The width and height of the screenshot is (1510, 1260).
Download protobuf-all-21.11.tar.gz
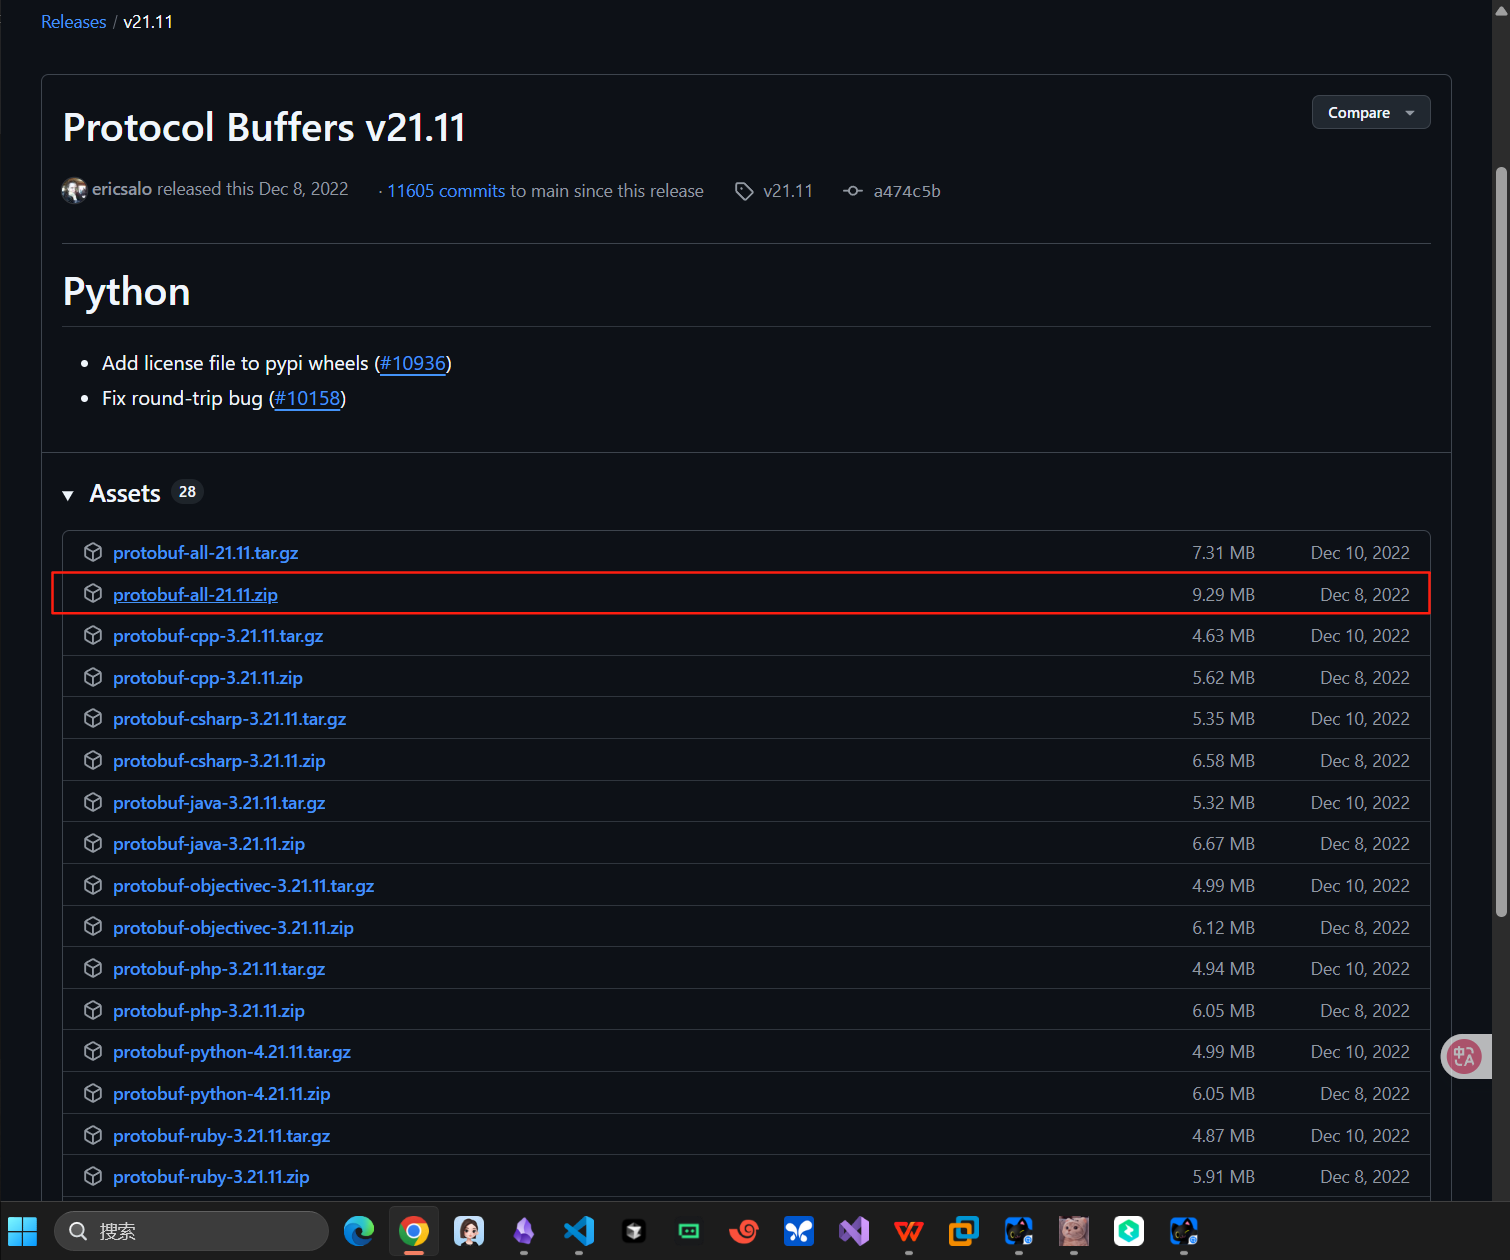coord(205,553)
